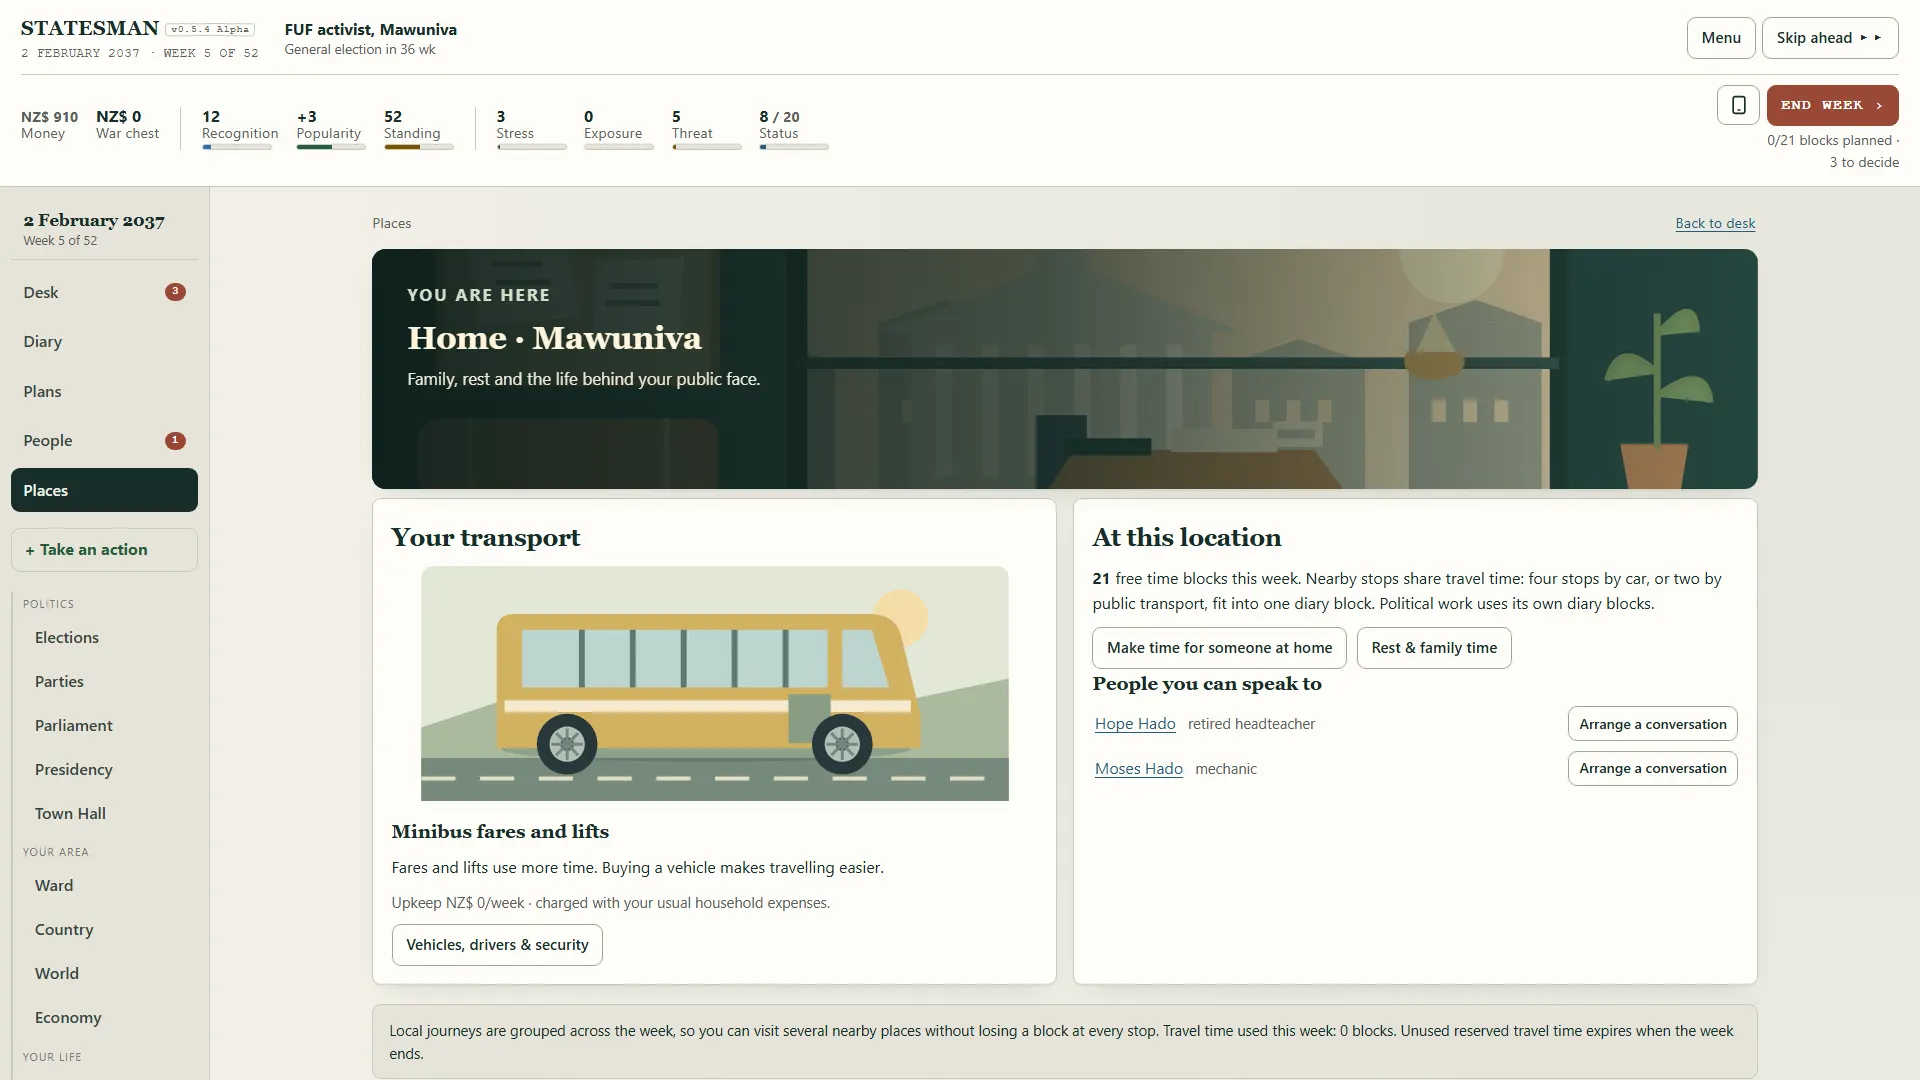Click the Home Mawuniva banner image
This screenshot has height=1080, width=1920.
[1064, 369]
